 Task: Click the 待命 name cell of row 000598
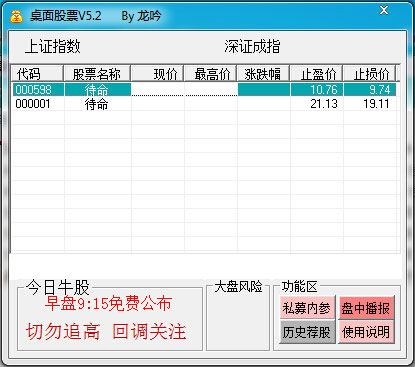click(97, 89)
